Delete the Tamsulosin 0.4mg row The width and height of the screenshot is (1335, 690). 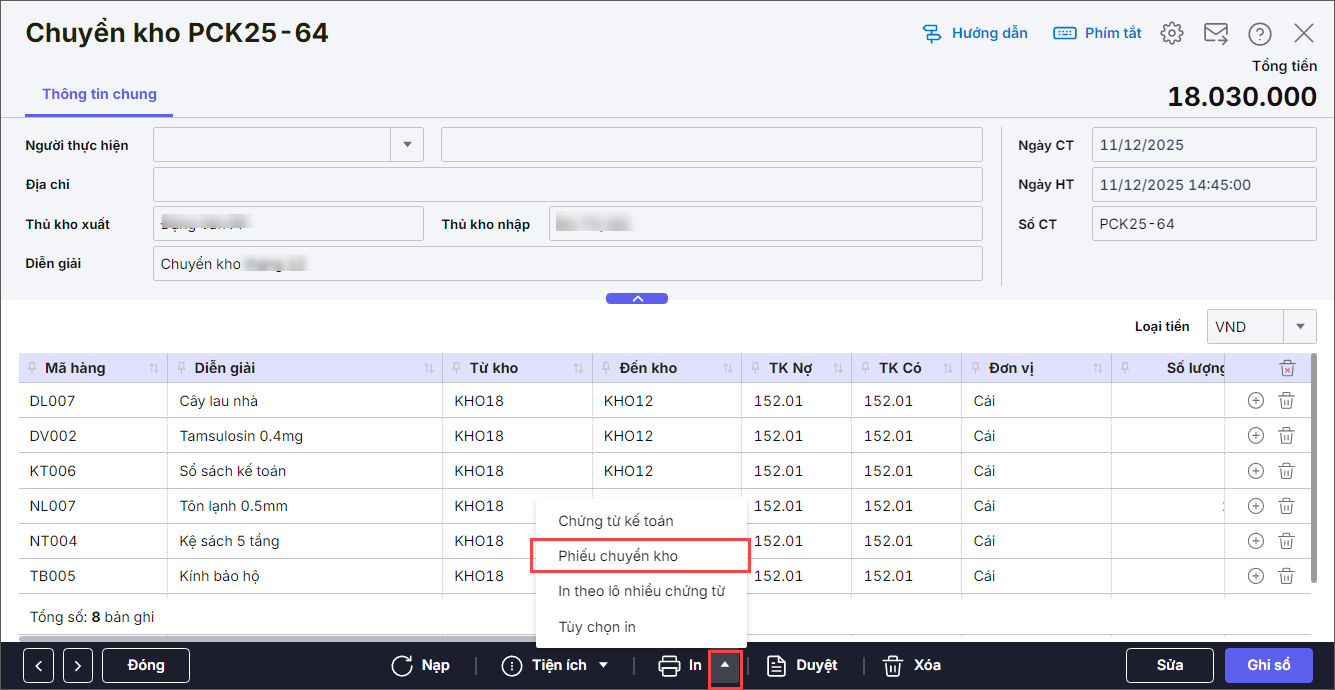pos(1287,436)
